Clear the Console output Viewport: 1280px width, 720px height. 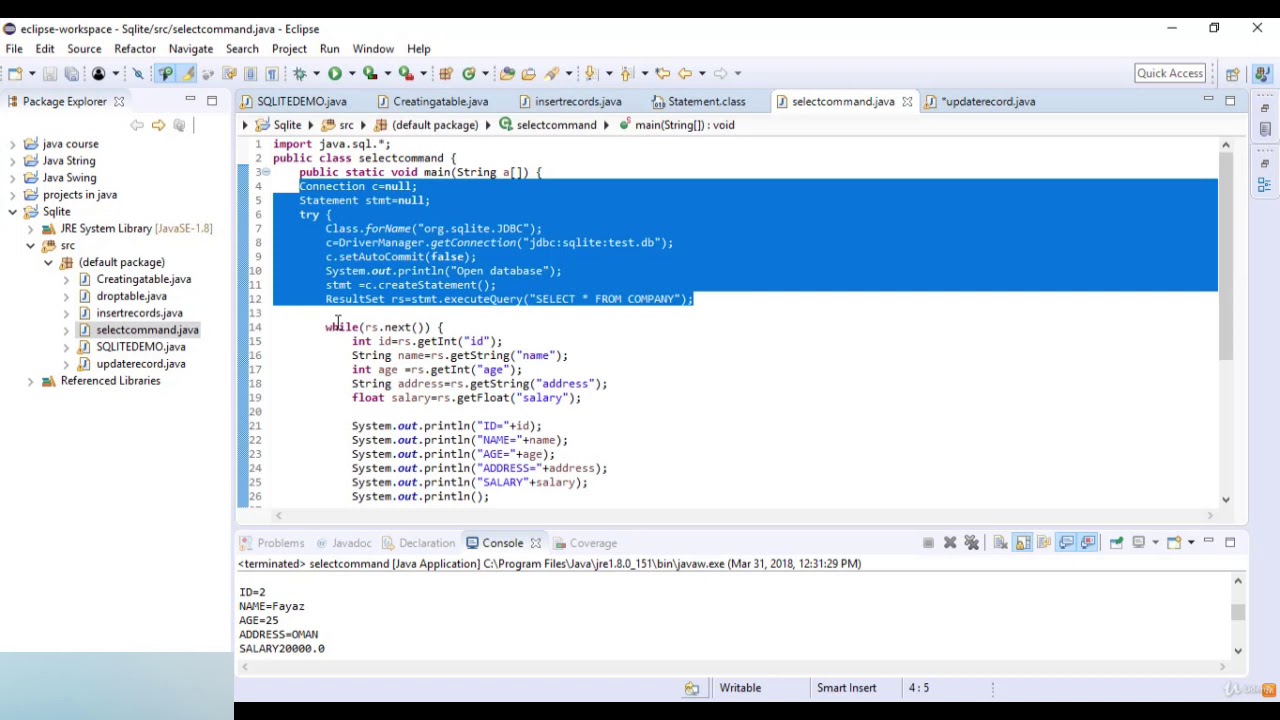tap(1000, 542)
